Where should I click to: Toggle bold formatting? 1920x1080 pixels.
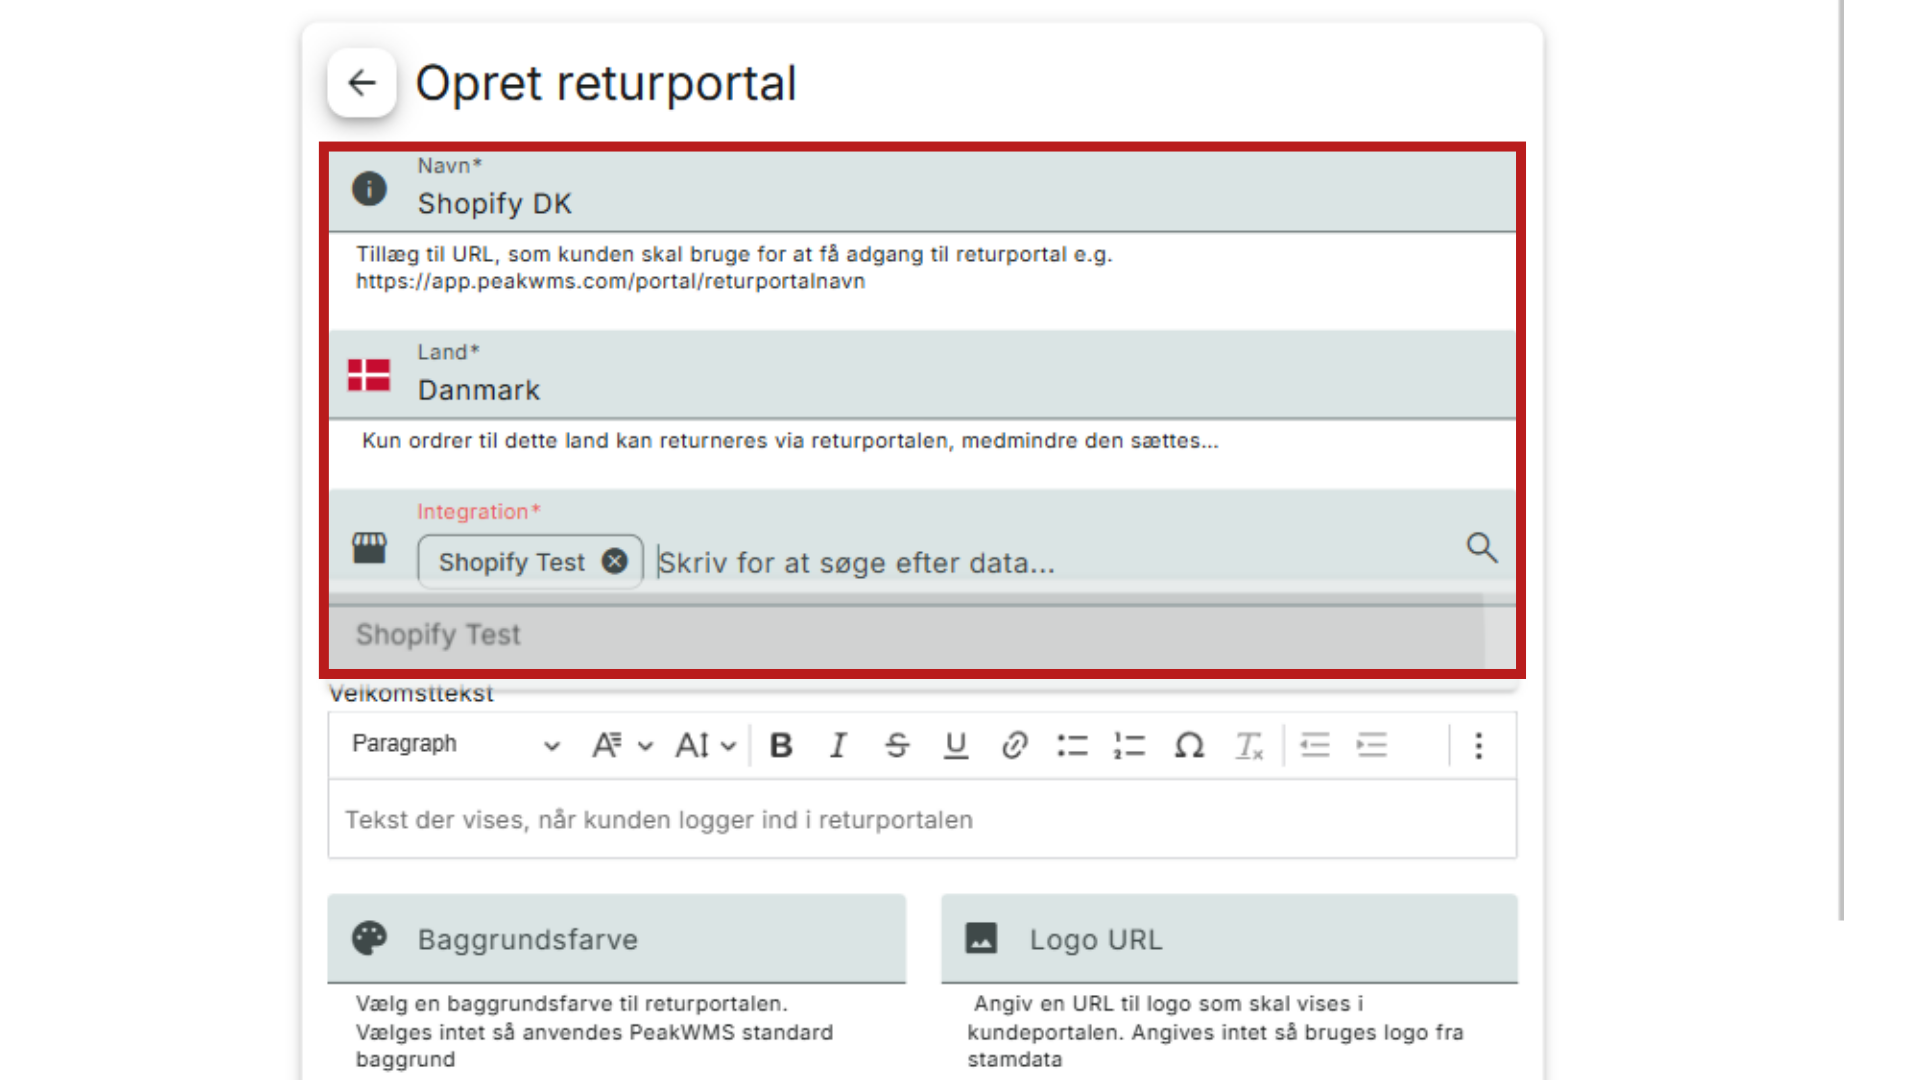pyautogui.click(x=781, y=745)
